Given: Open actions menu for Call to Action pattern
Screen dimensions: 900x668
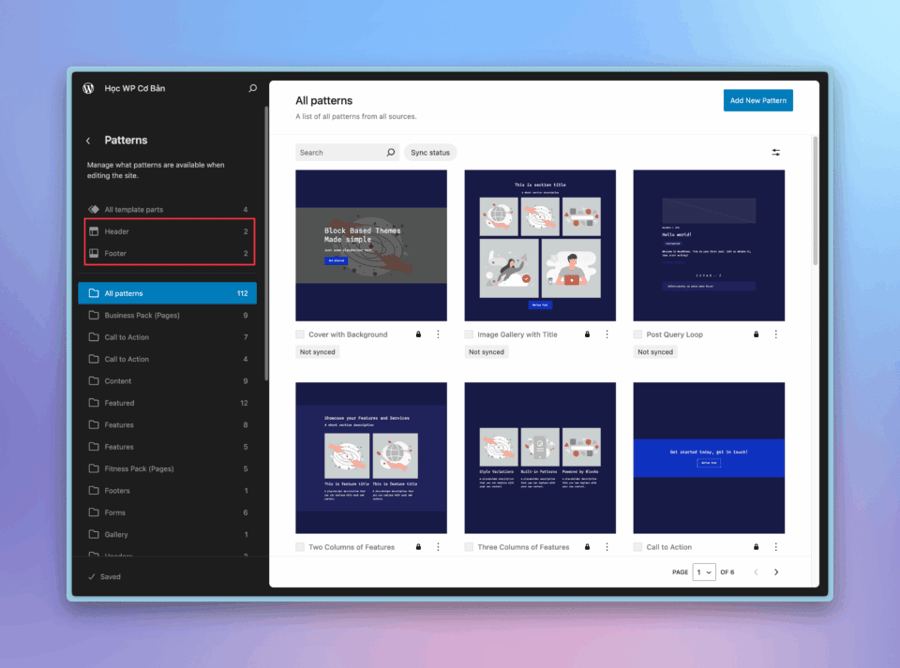Looking at the screenshot, I should (775, 547).
